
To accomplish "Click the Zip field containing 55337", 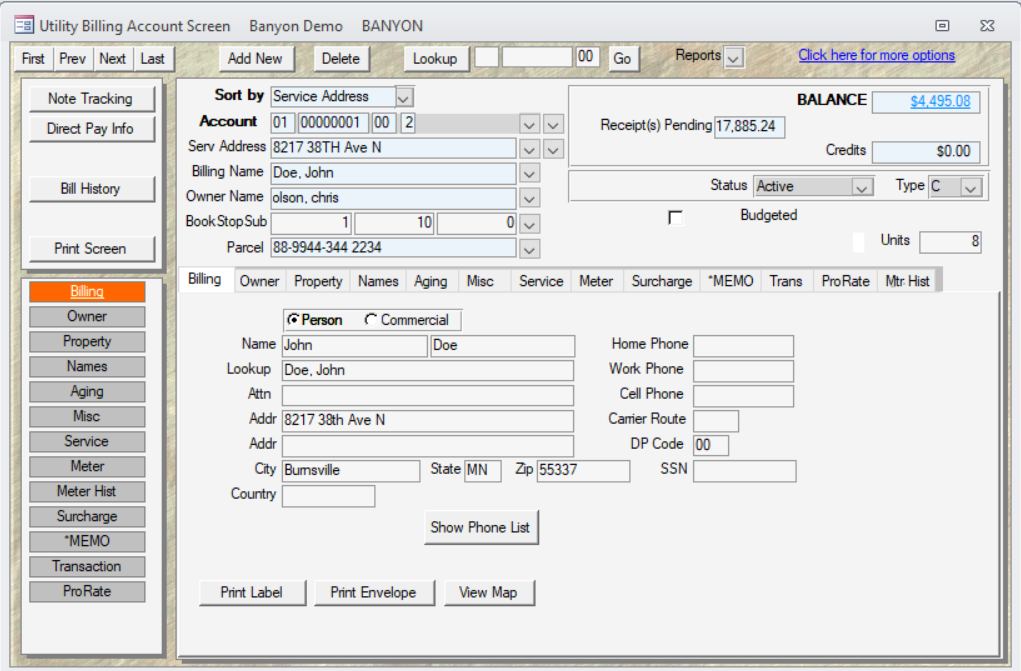I will tap(583, 470).
